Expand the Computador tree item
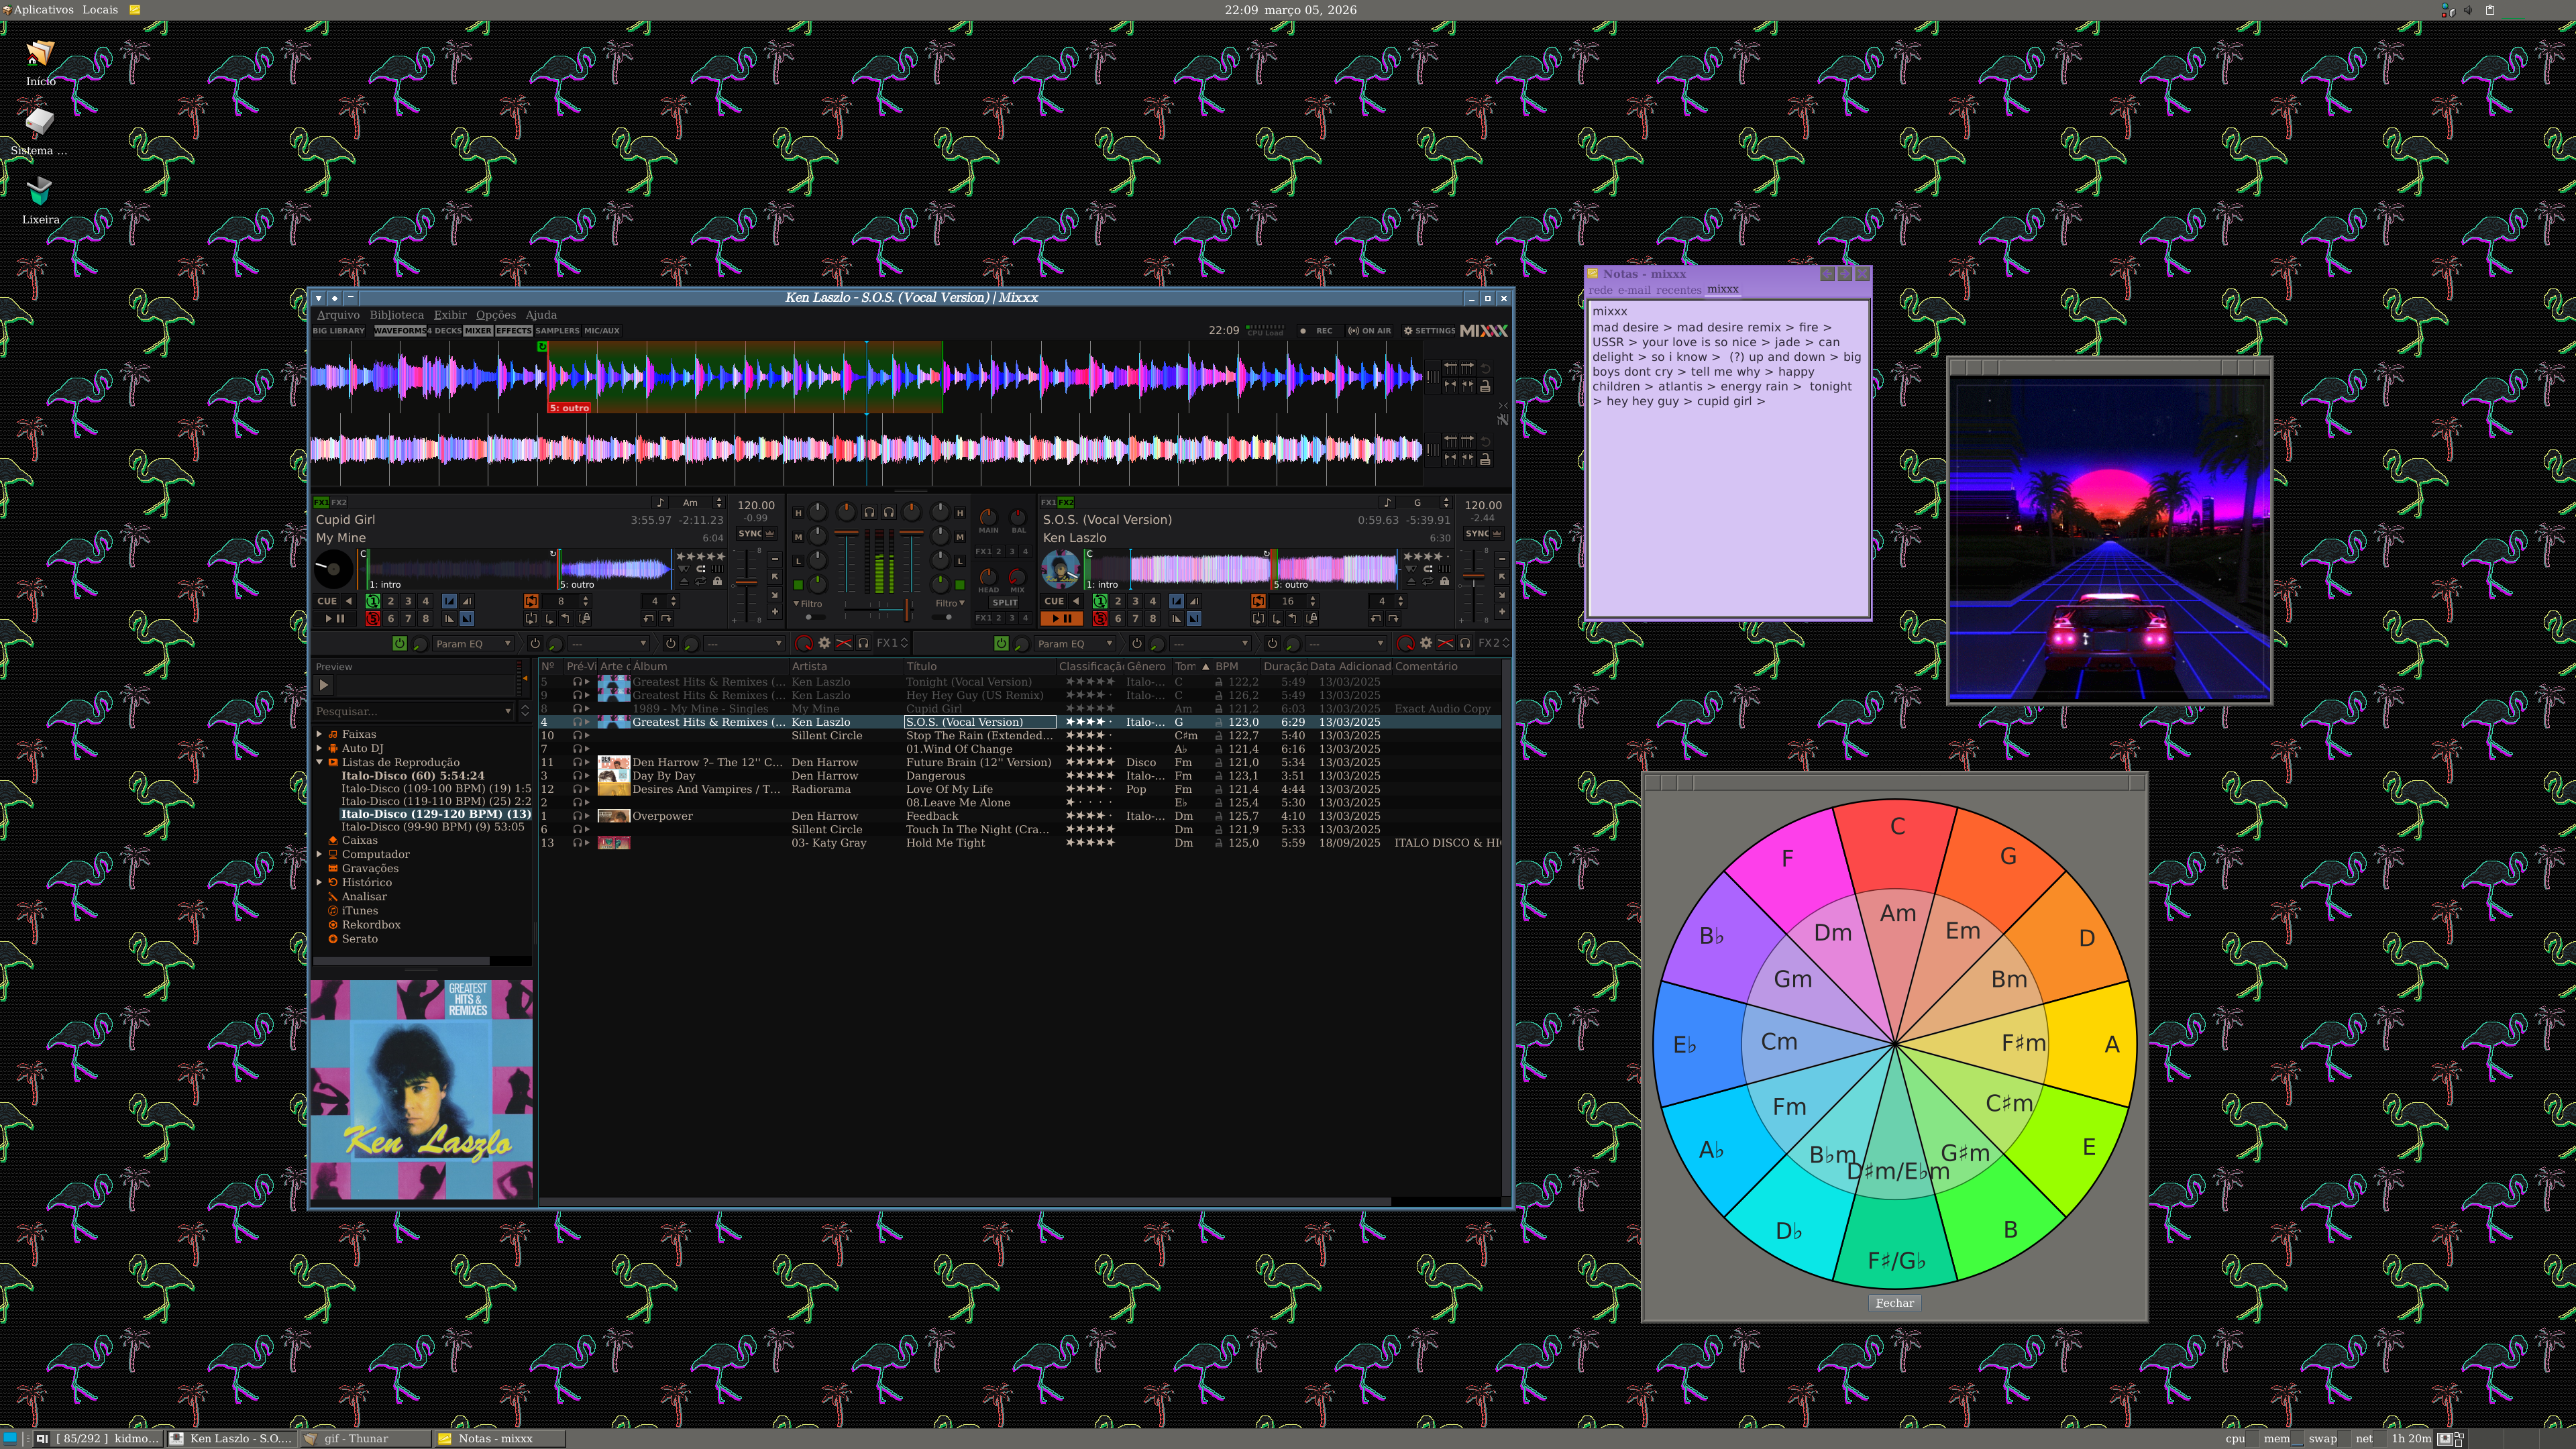Screen dimensions: 2576x1449 coord(320,854)
